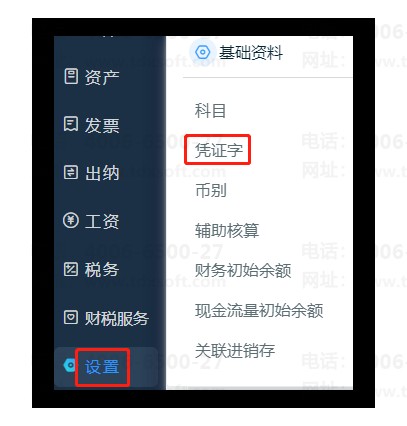Open the 发票 module text label
This screenshot has height=426, width=407.
coord(102,125)
